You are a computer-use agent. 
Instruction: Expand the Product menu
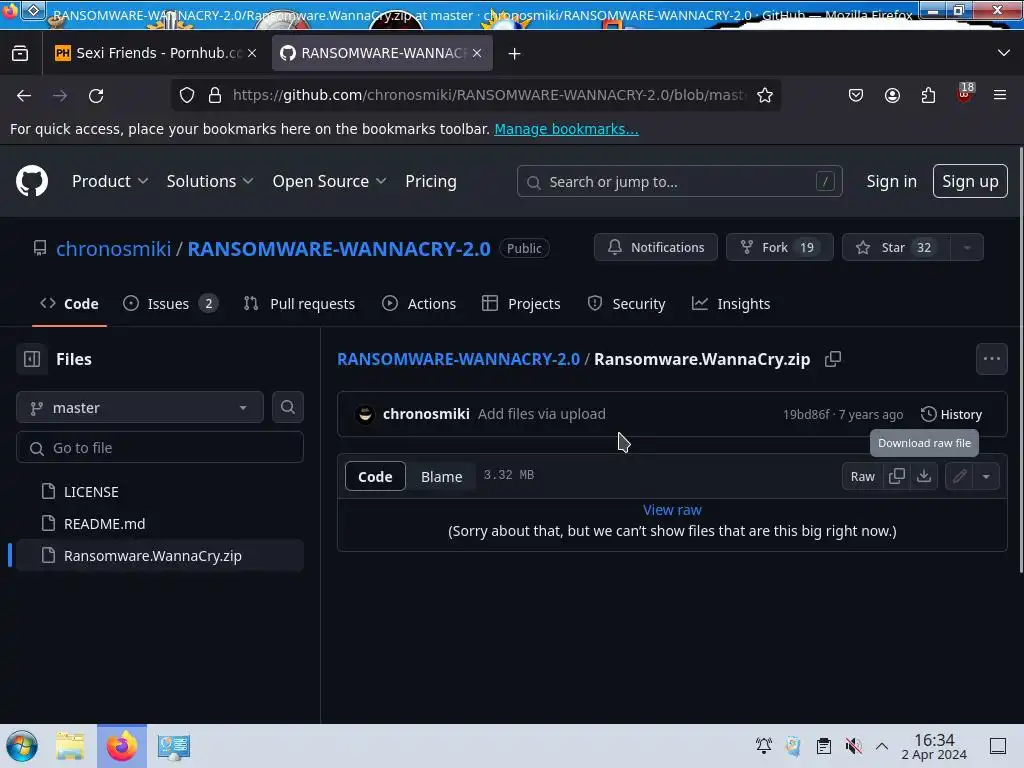coord(110,181)
